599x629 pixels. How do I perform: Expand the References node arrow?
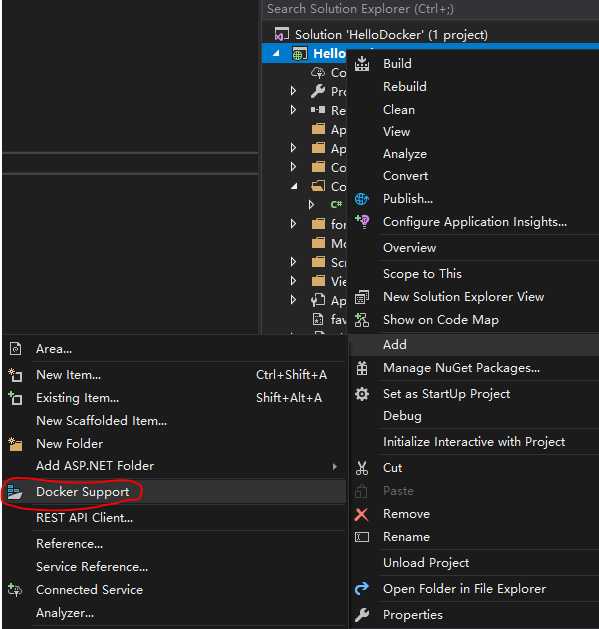[x=293, y=110]
